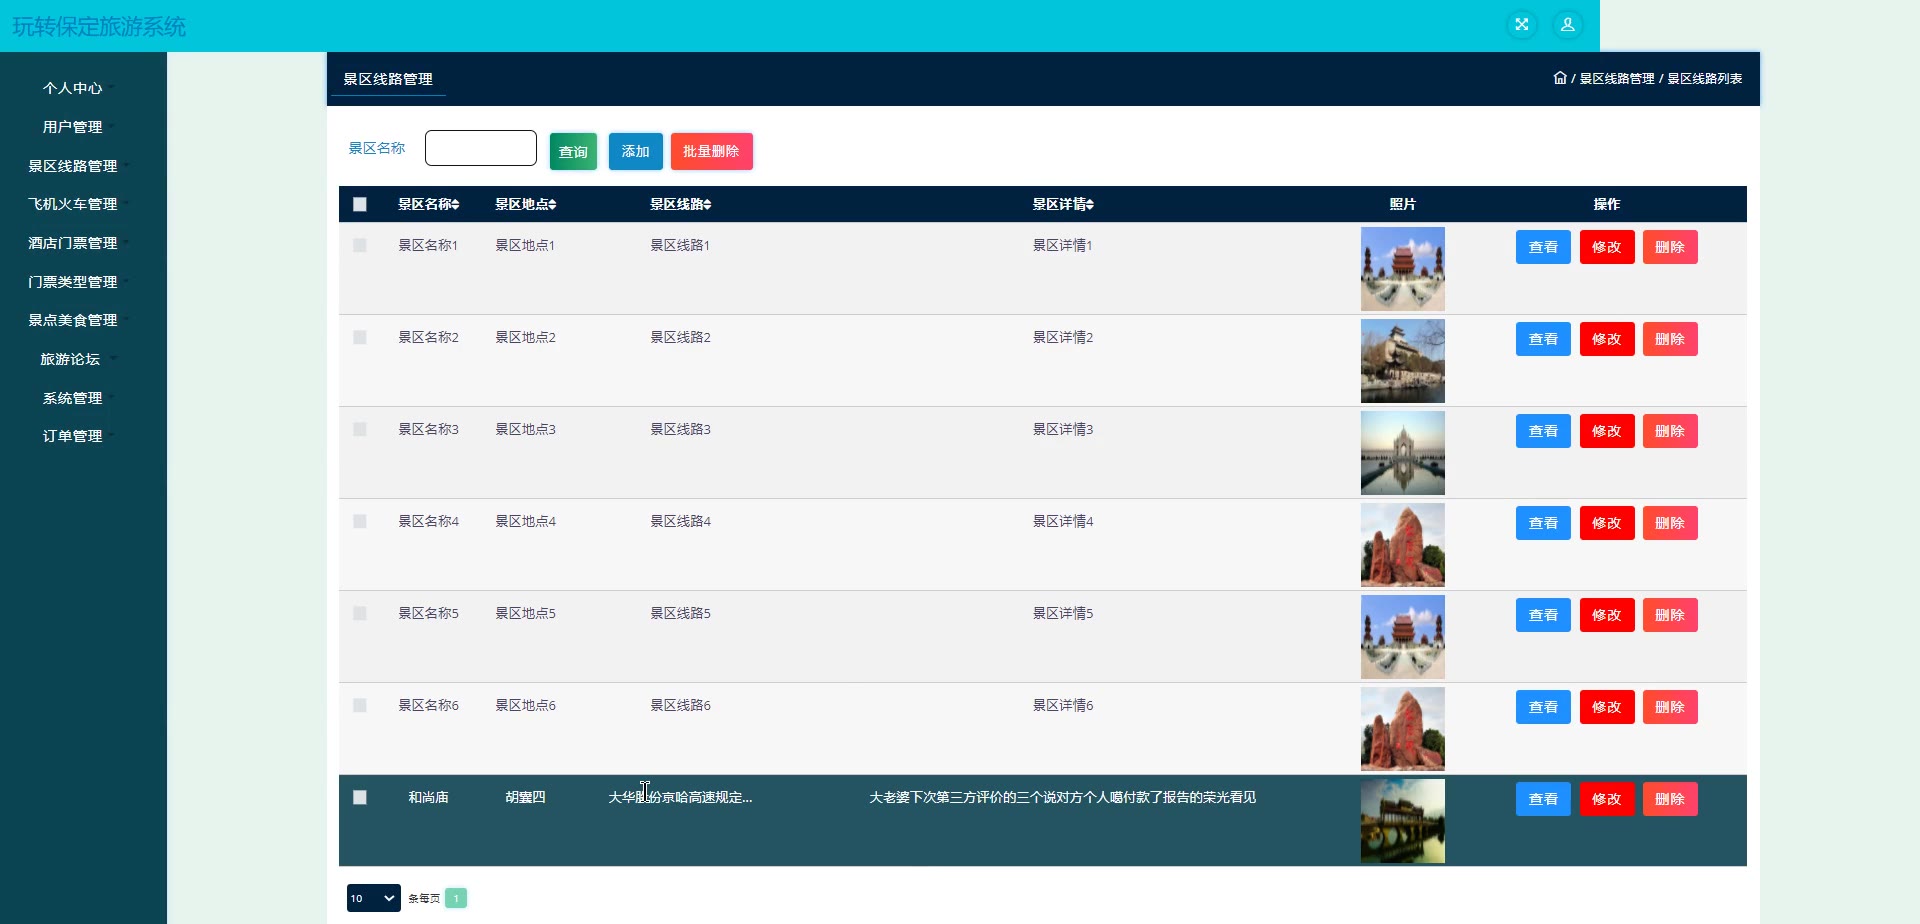This screenshot has width=1920, height=924.
Task: Sort by 景区线路 column arrow
Action: point(707,204)
